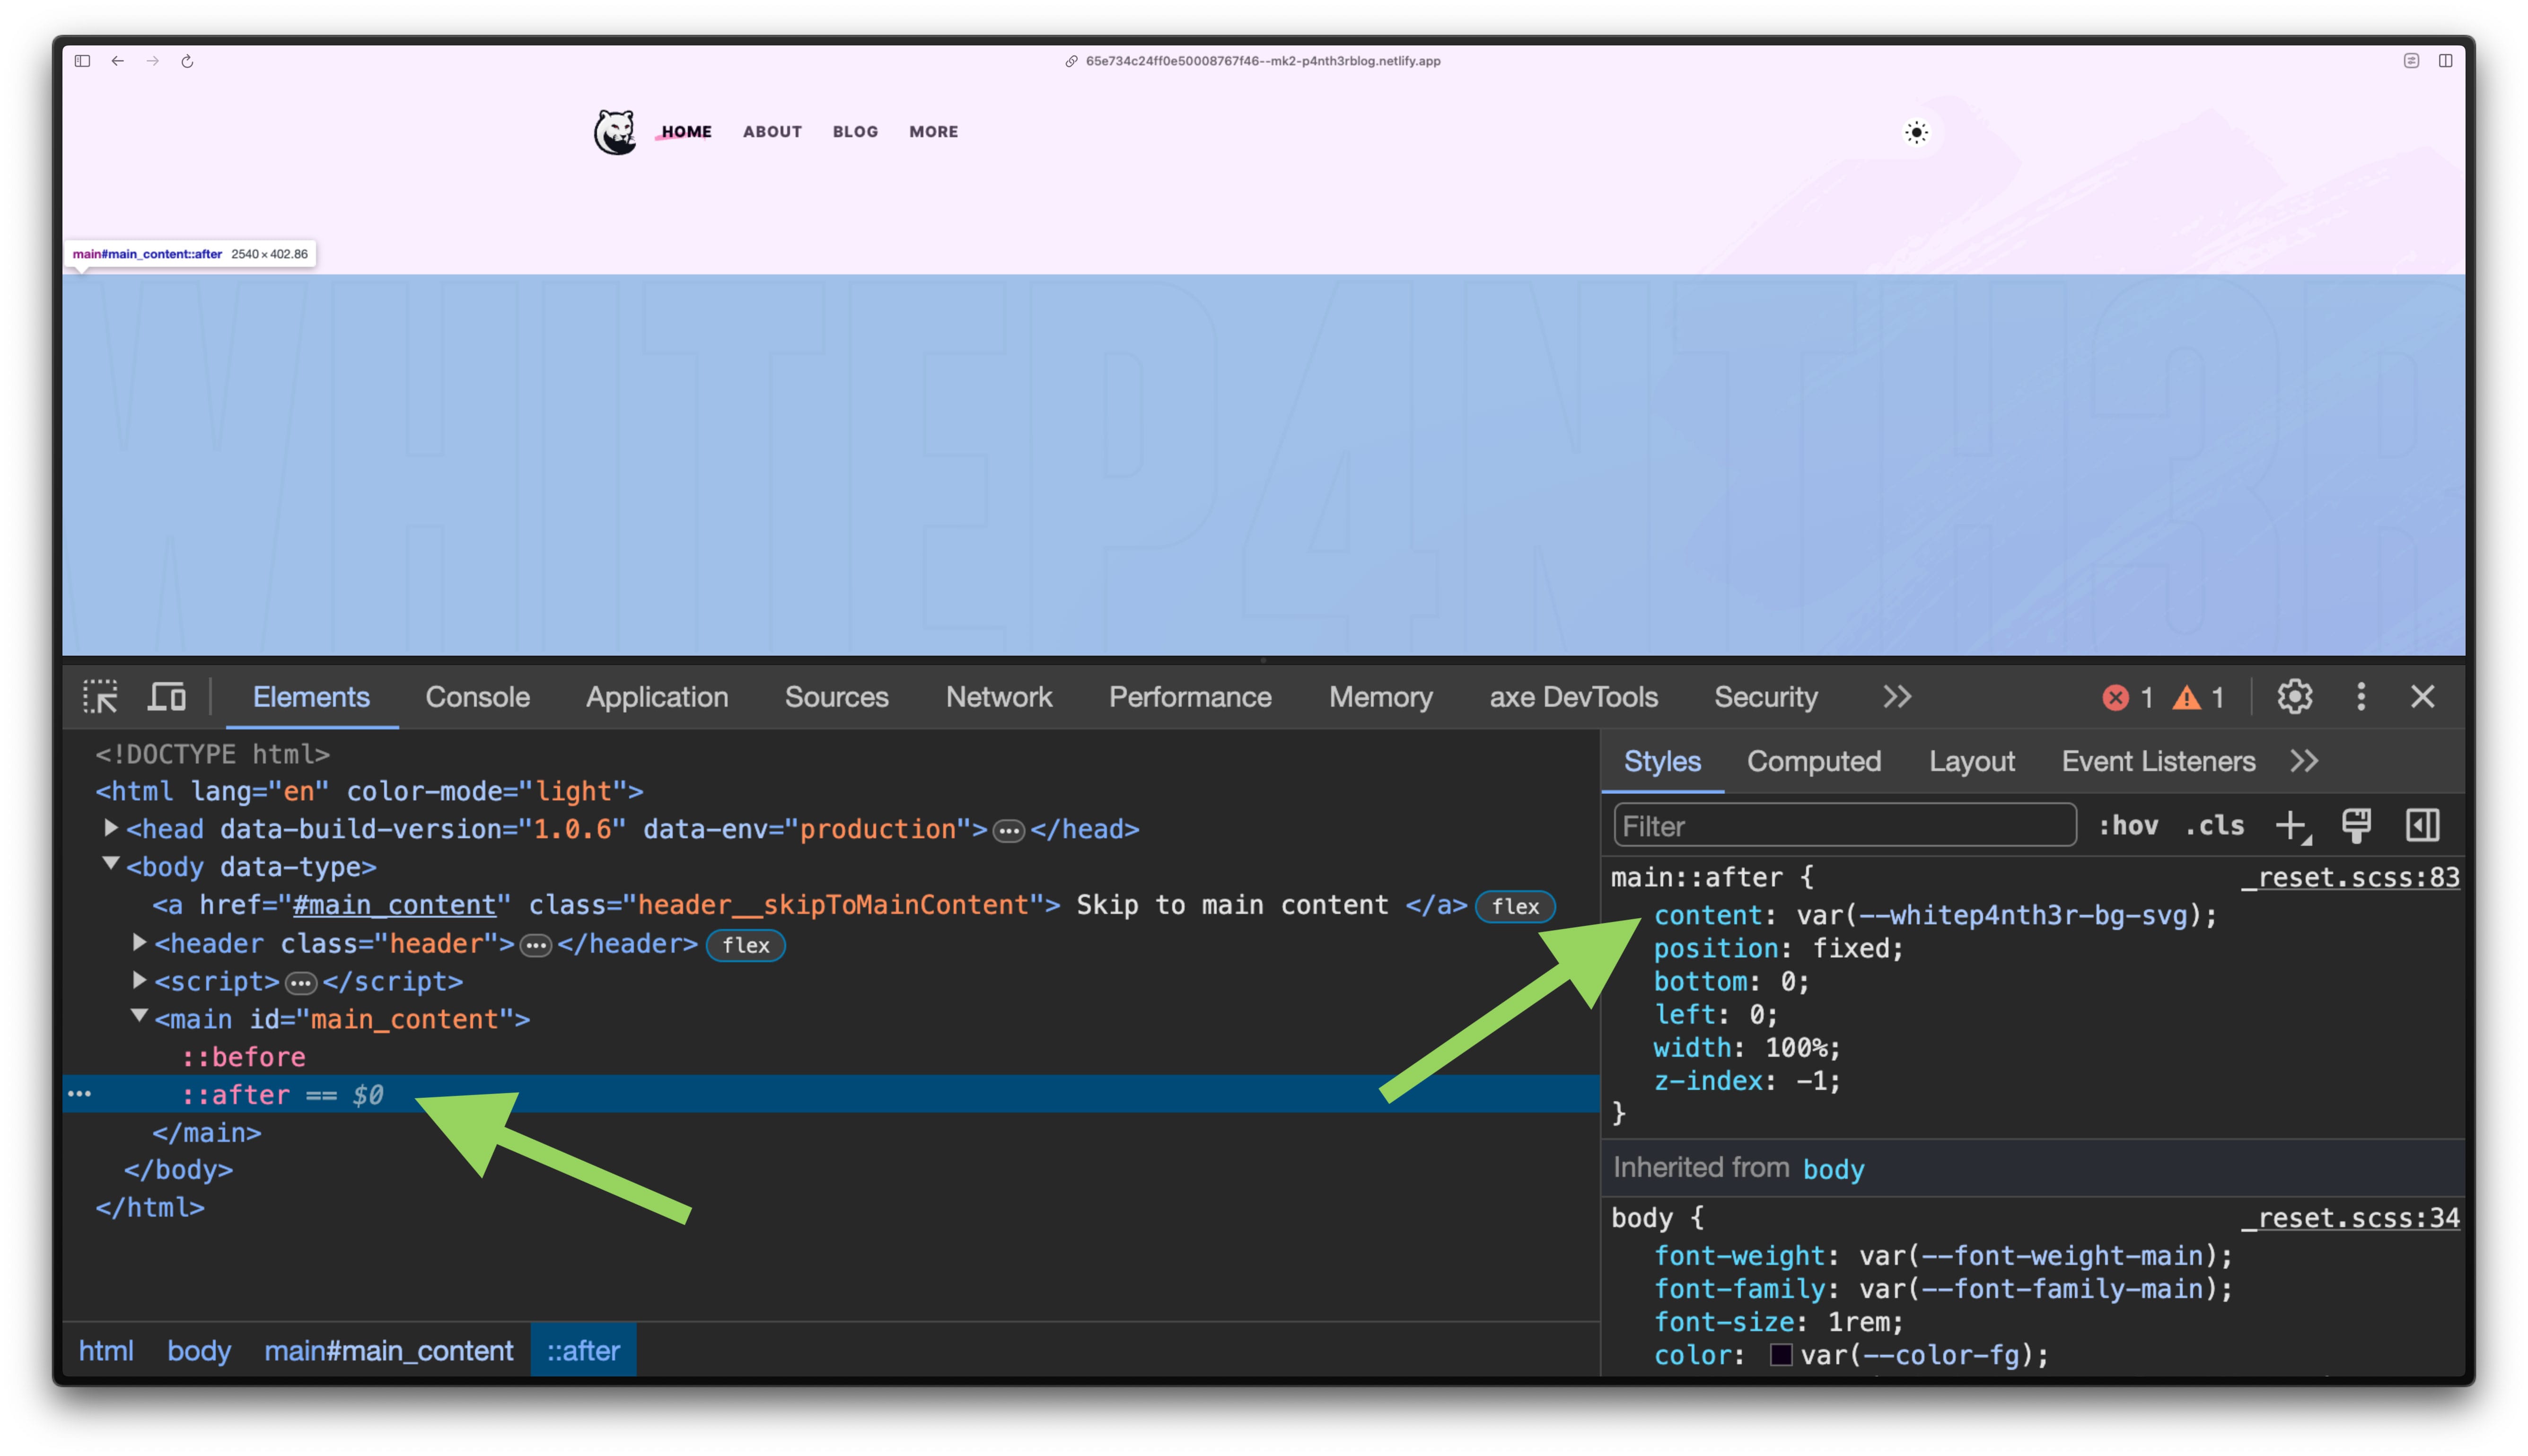Image resolution: width=2528 pixels, height=1456 pixels.
Task: Show more Styles sidebar tabs chevron
Action: (x=2304, y=761)
